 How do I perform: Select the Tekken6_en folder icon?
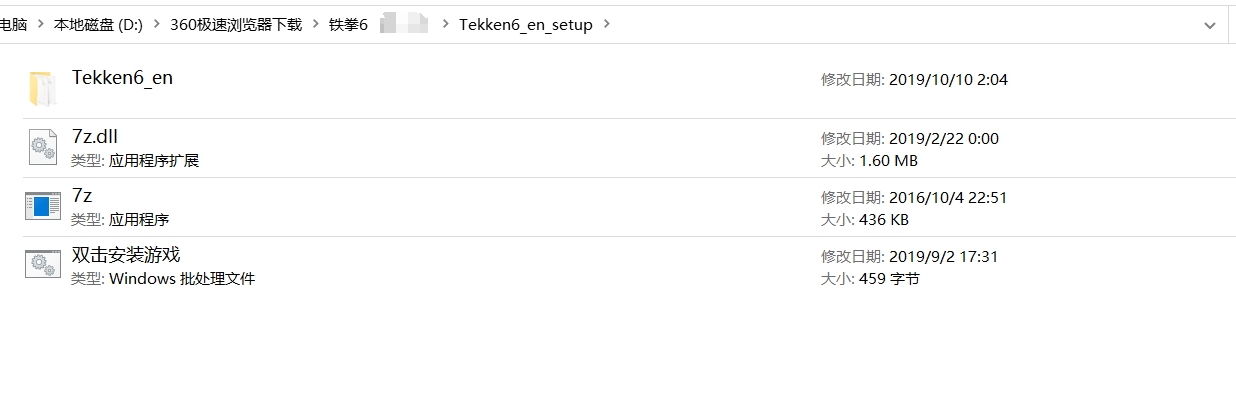pyautogui.click(x=42, y=89)
